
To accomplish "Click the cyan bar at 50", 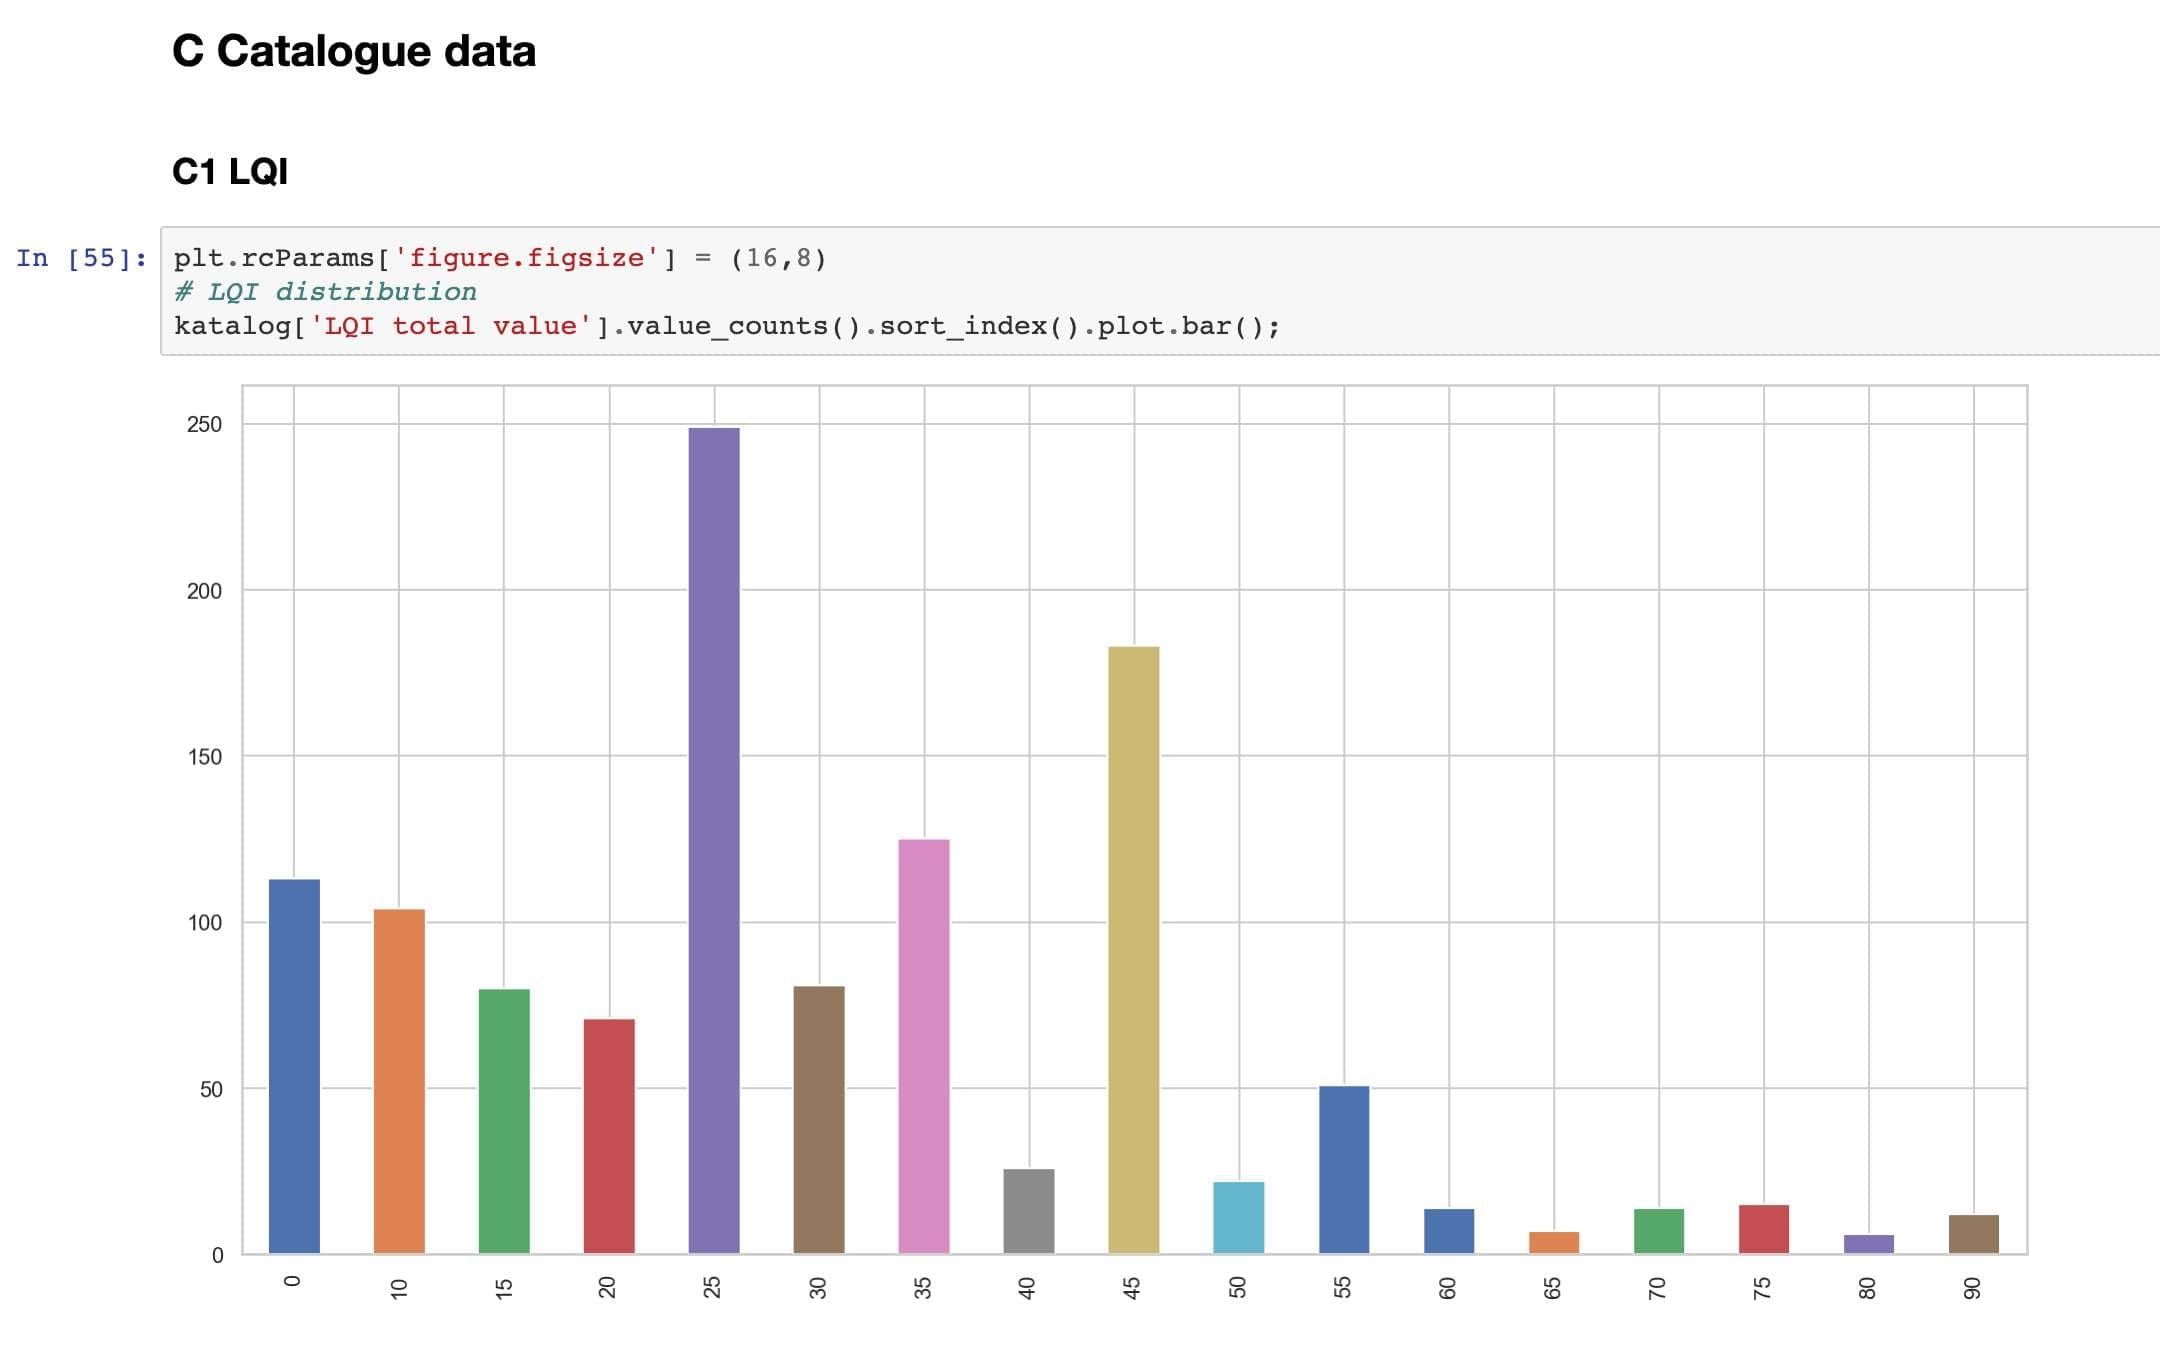I will click(x=1239, y=1217).
